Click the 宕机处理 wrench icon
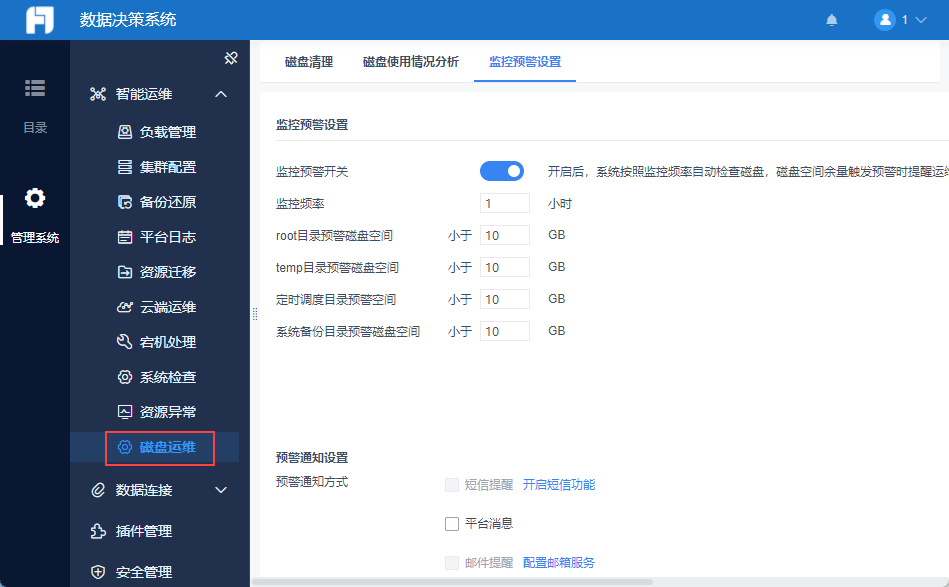 (x=125, y=342)
